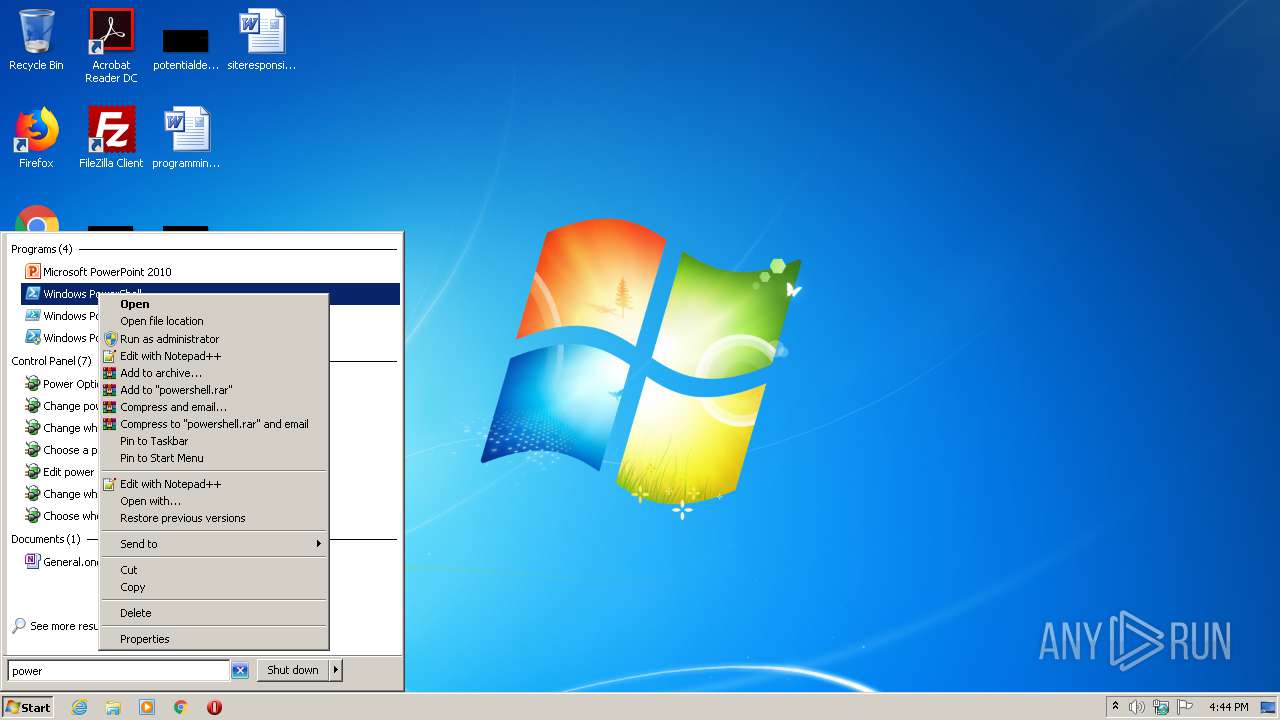Open the General.one document result
The width and height of the screenshot is (1280, 720).
61,562
